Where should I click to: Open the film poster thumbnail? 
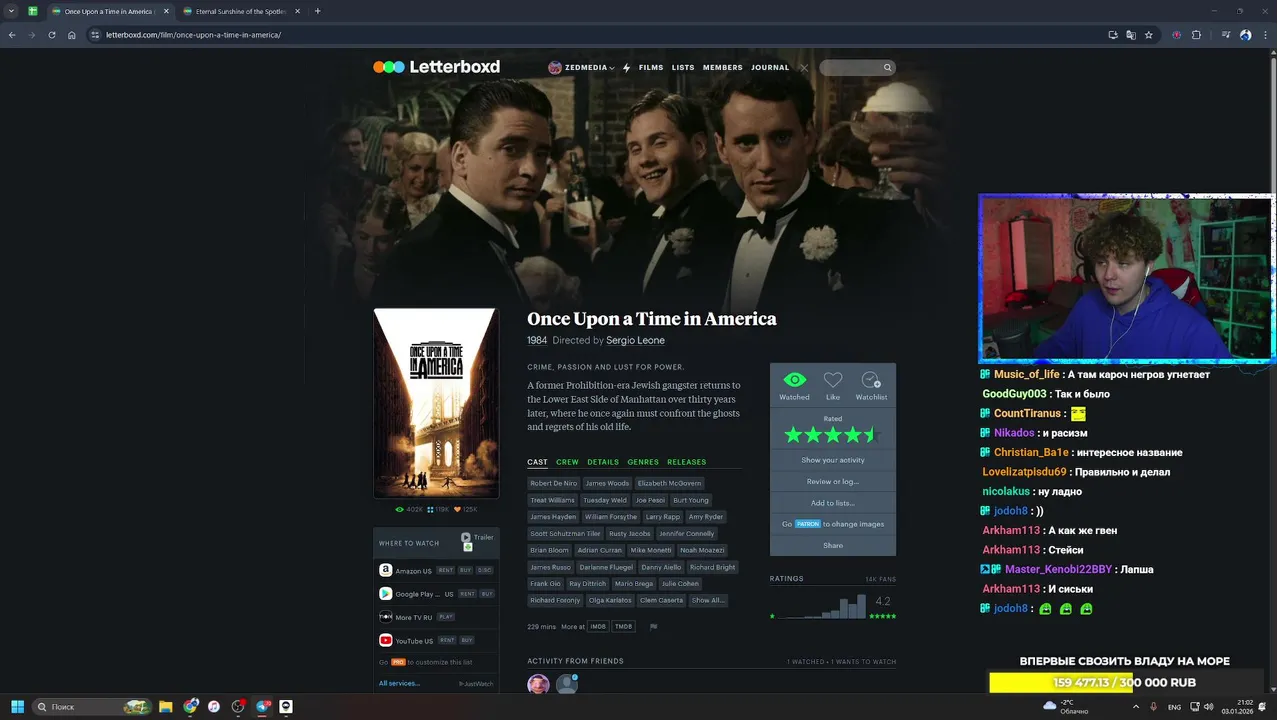pos(436,403)
